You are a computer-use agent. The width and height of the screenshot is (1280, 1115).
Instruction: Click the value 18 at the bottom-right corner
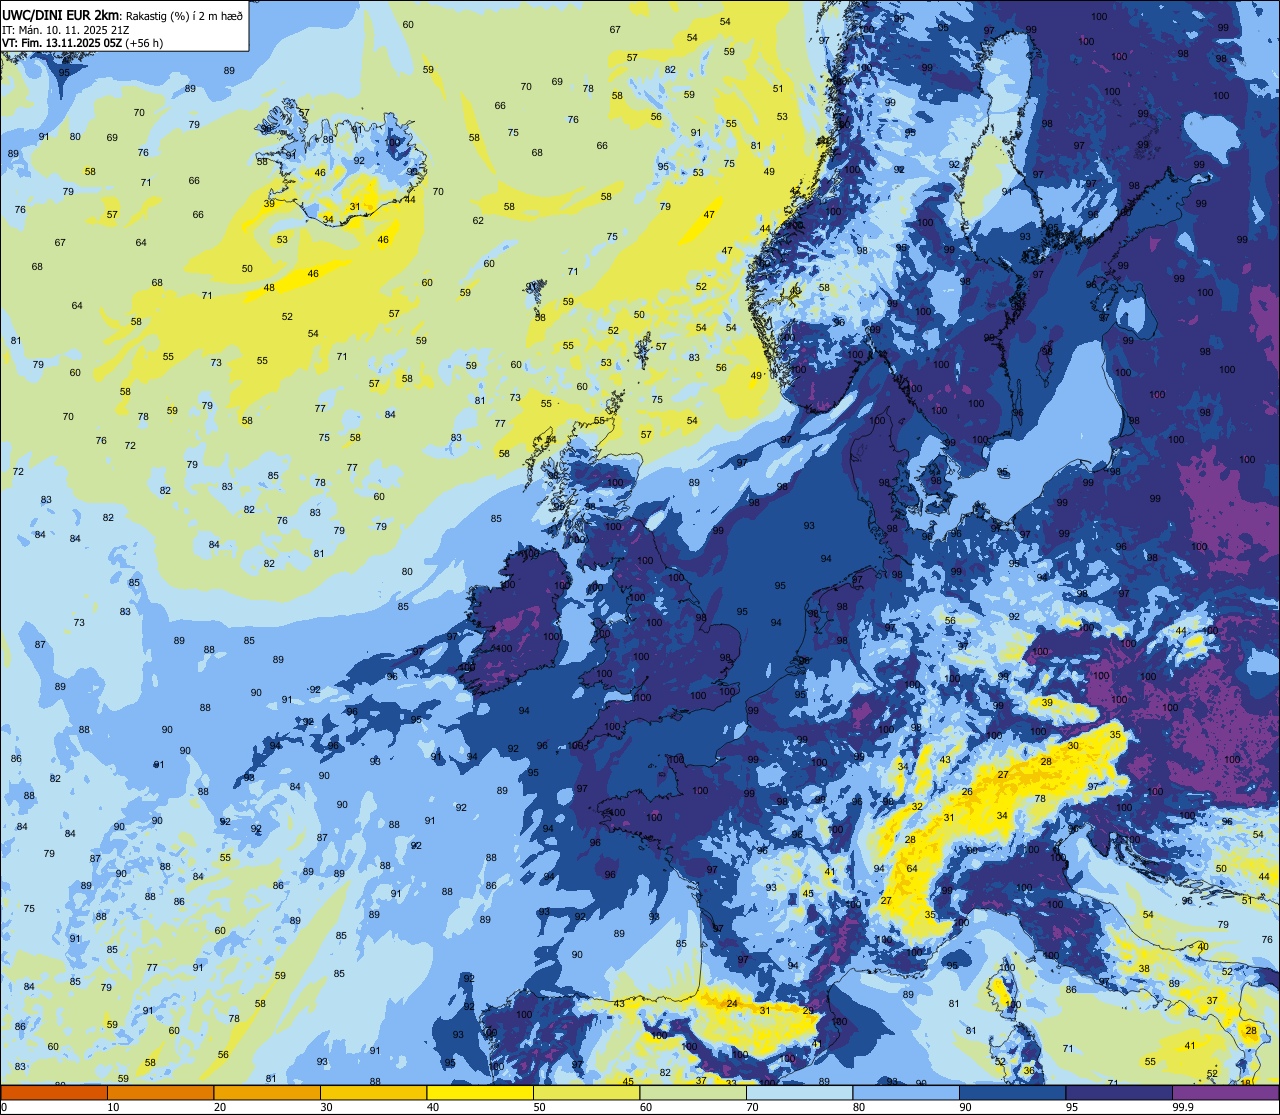click(x=1245, y=1082)
